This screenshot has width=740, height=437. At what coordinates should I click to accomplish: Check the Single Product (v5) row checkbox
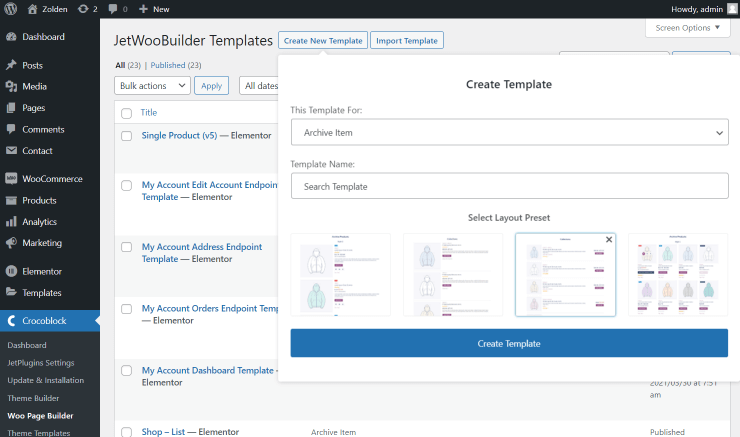click(x=126, y=136)
